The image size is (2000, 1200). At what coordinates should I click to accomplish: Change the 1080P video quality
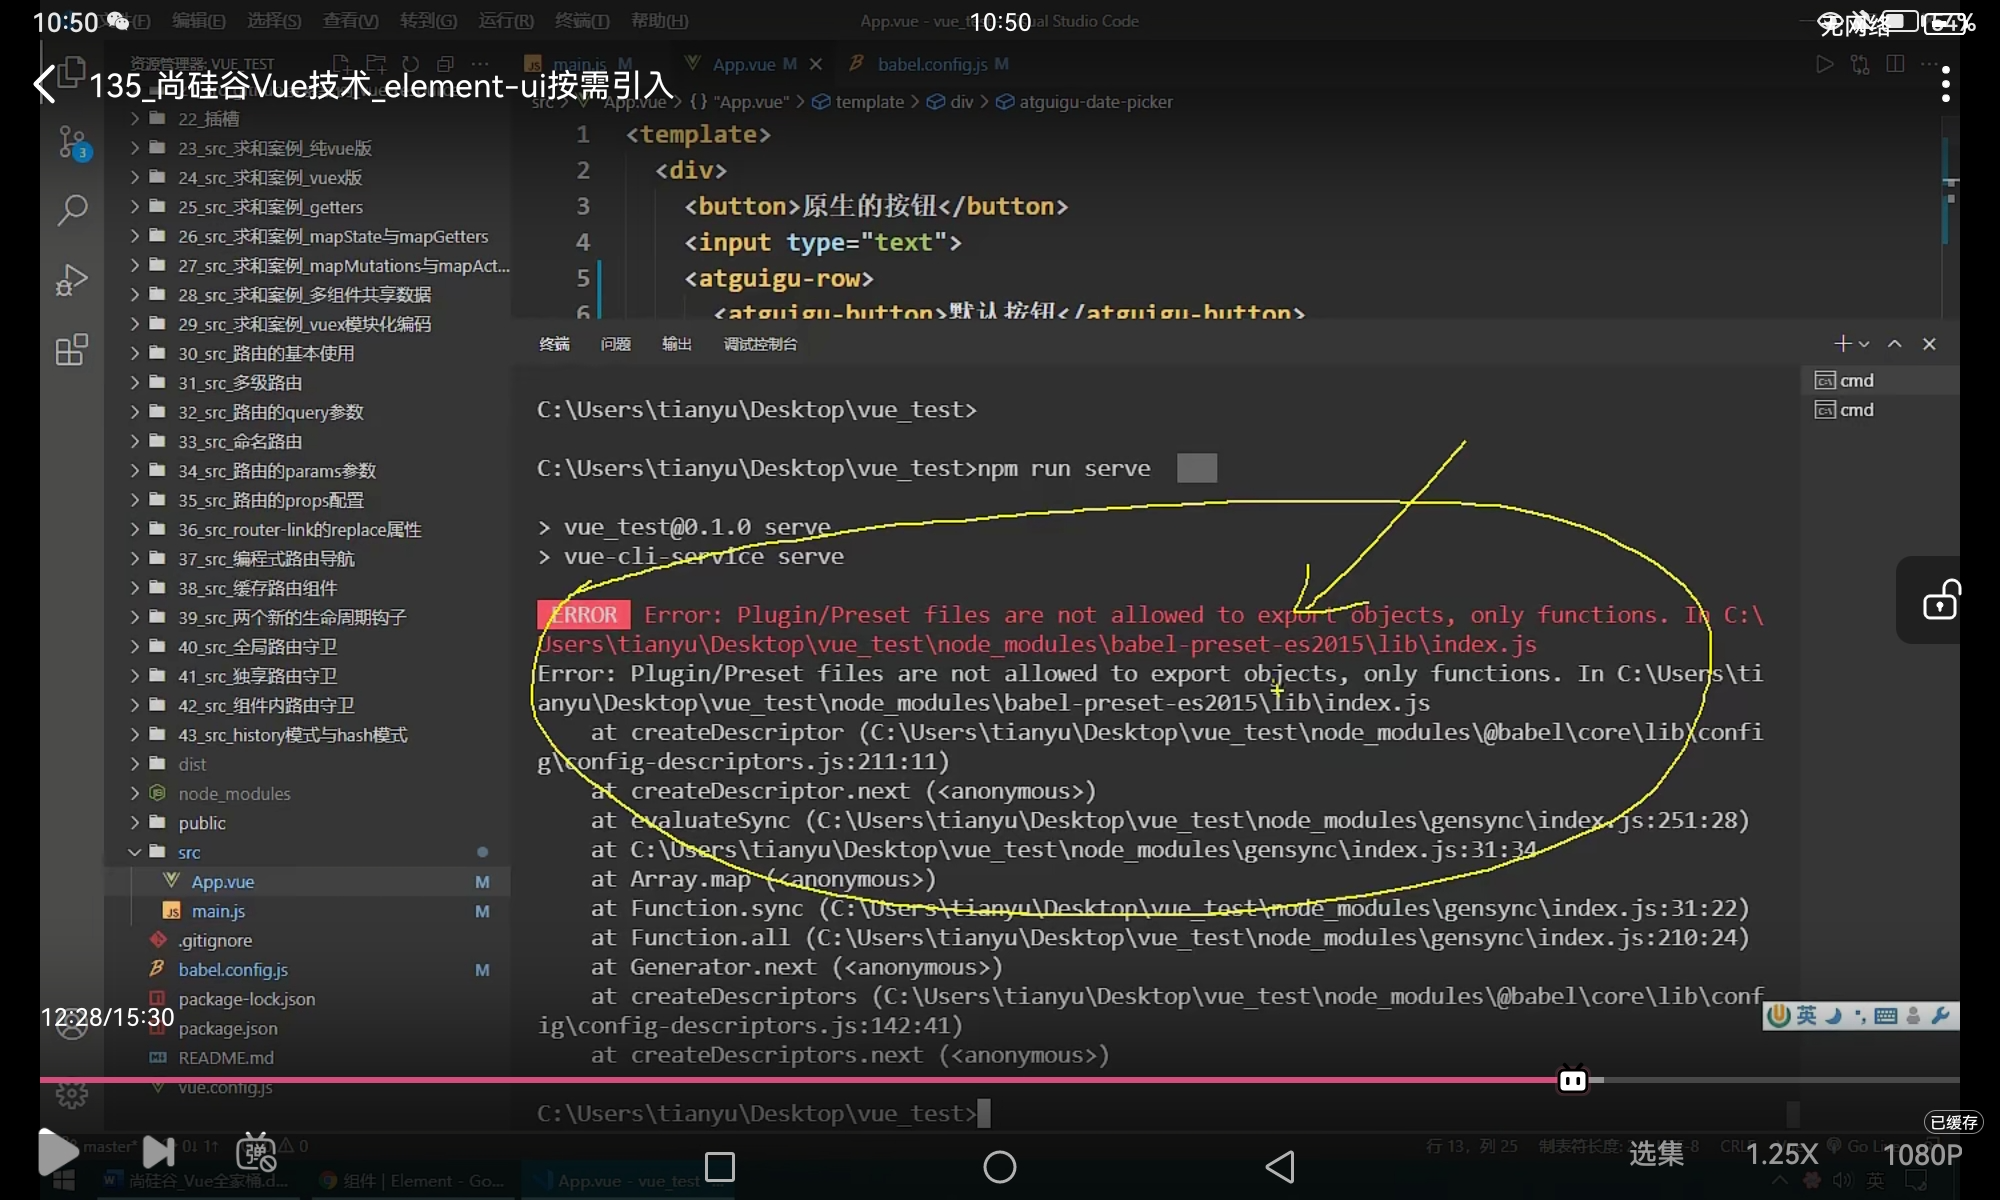click(x=1922, y=1154)
